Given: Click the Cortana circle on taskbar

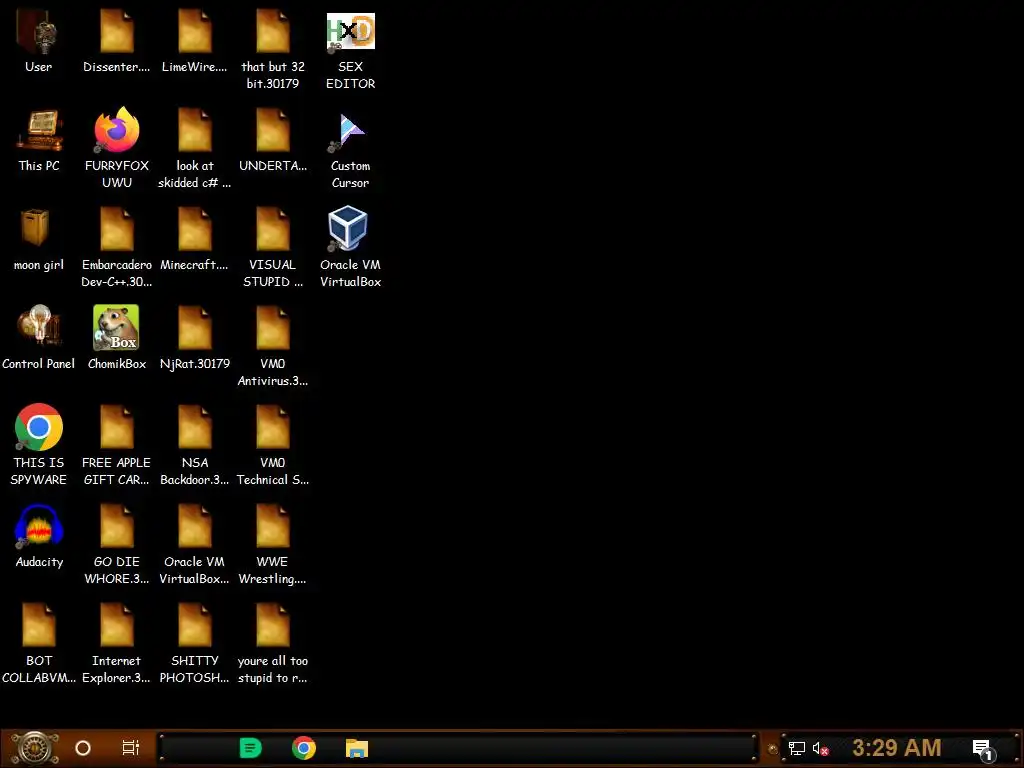Looking at the screenshot, I should tap(83, 748).
